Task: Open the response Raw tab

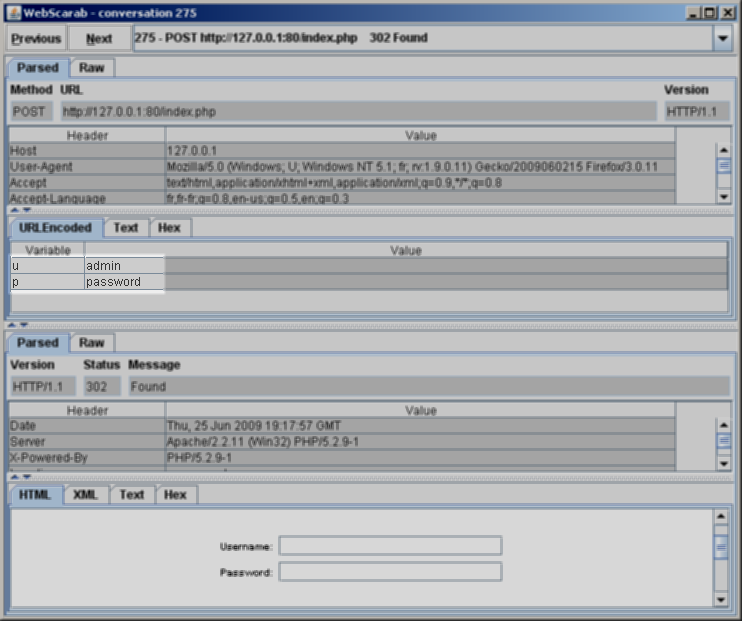Action: (92, 343)
